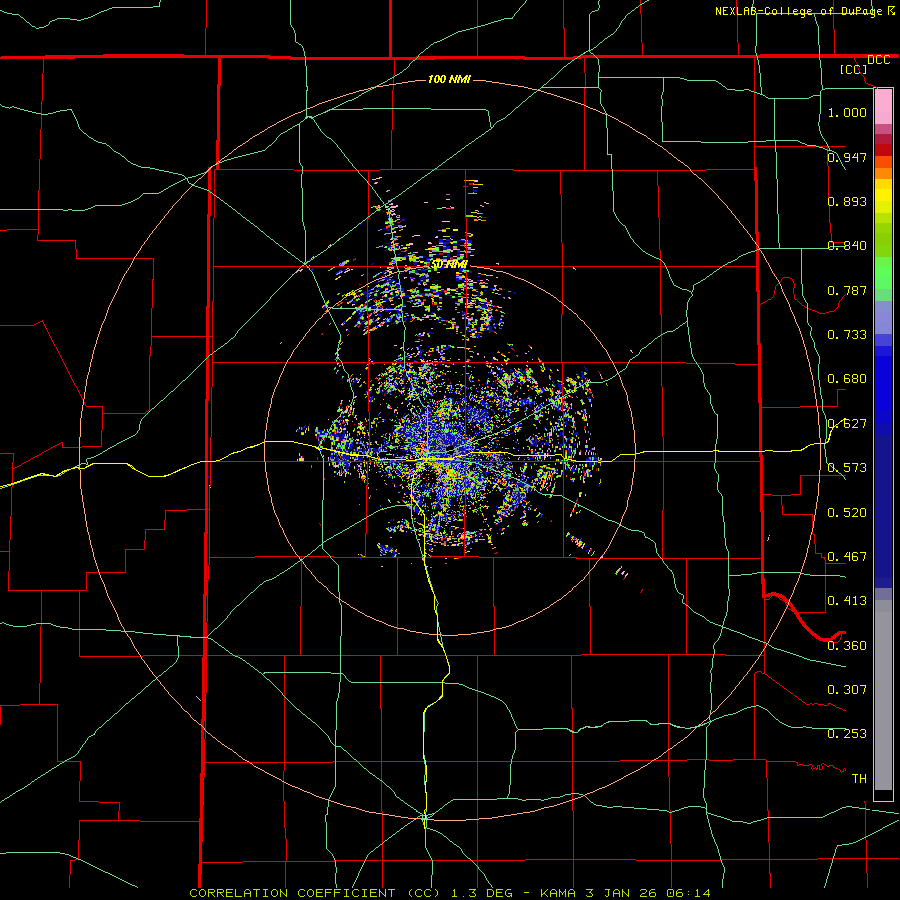This screenshot has height=900, width=900.
Task: Click the lavender segment of the color scale
Action: 883,318
